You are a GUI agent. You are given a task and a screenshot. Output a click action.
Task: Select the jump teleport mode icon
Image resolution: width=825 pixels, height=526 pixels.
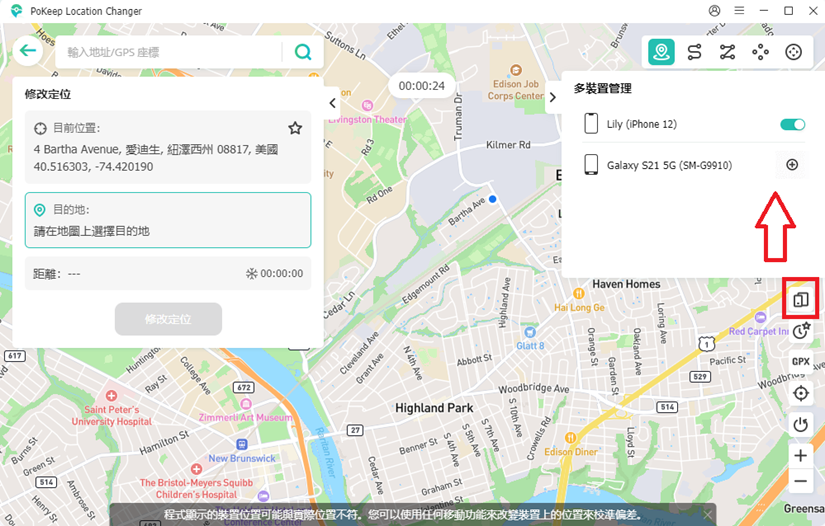click(x=760, y=52)
